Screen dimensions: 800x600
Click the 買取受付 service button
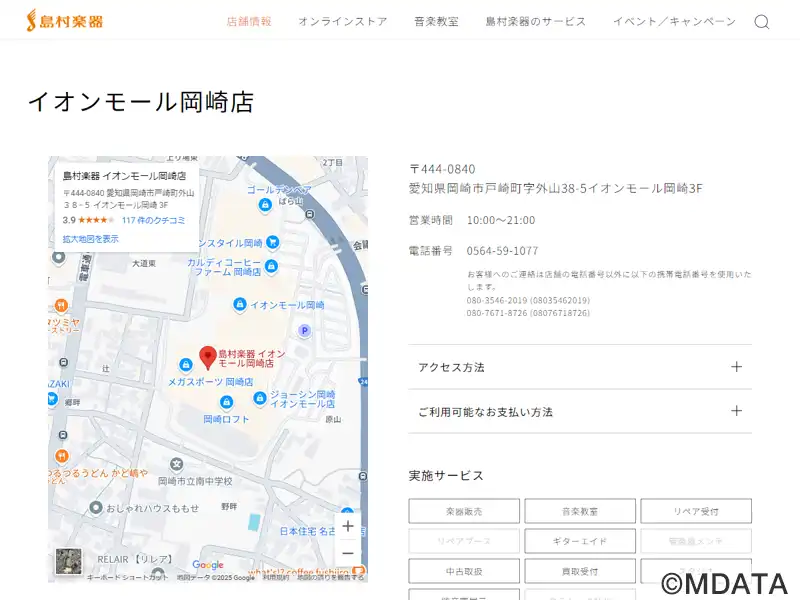(x=580, y=571)
